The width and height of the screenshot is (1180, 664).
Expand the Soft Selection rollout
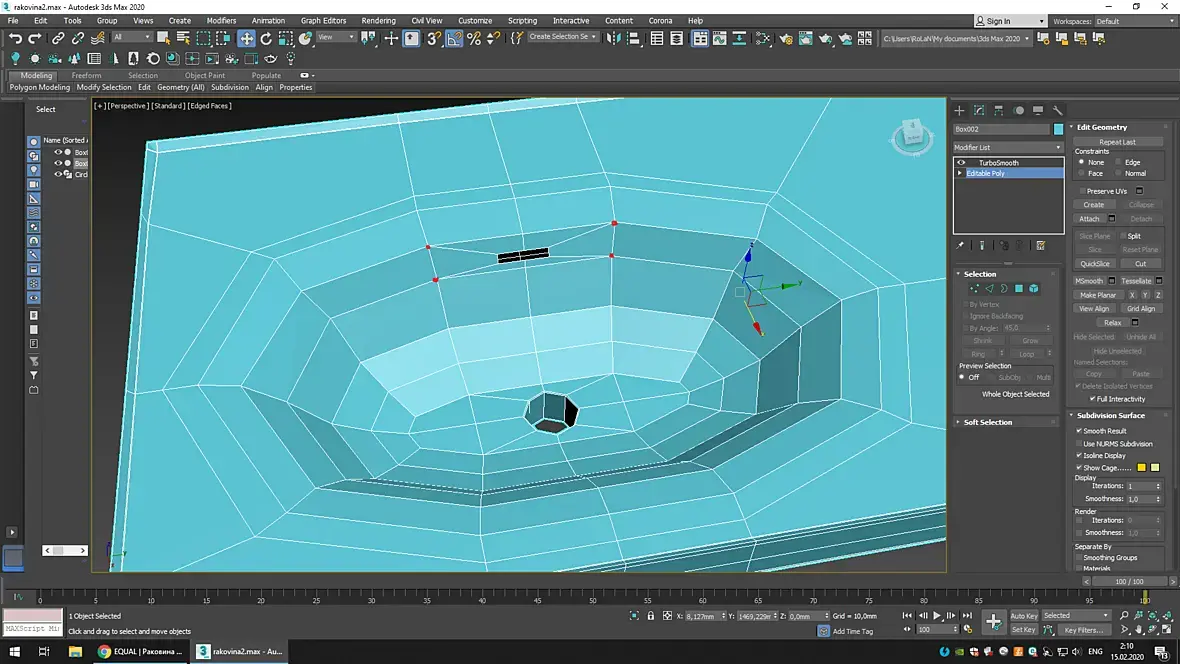pyautogui.click(x=987, y=422)
